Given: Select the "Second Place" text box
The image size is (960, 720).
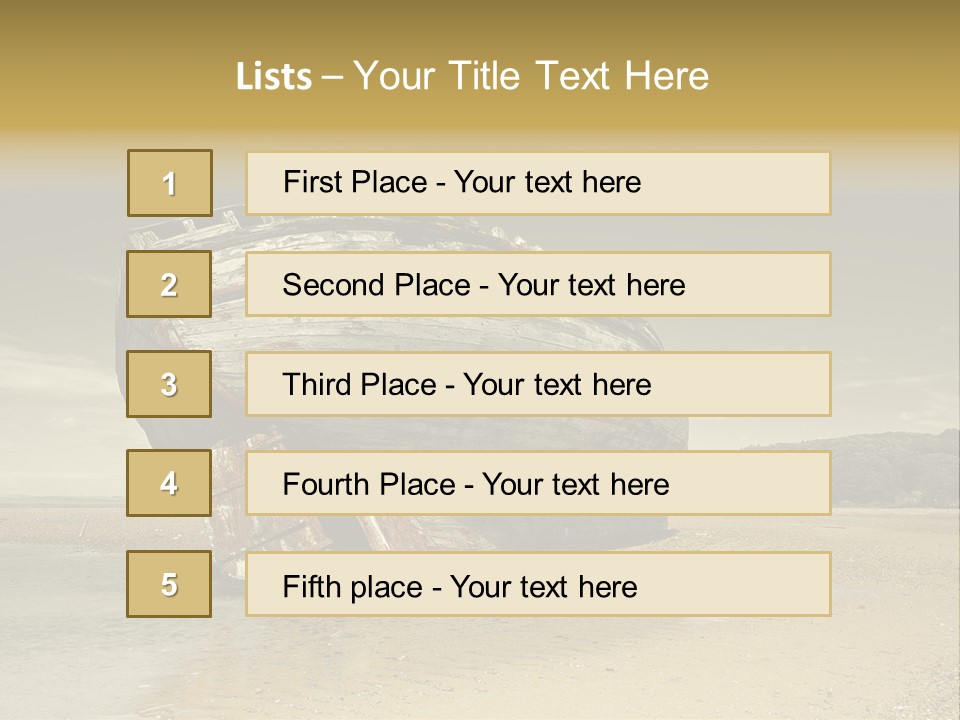Looking at the screenshot, I should [538, 284].
